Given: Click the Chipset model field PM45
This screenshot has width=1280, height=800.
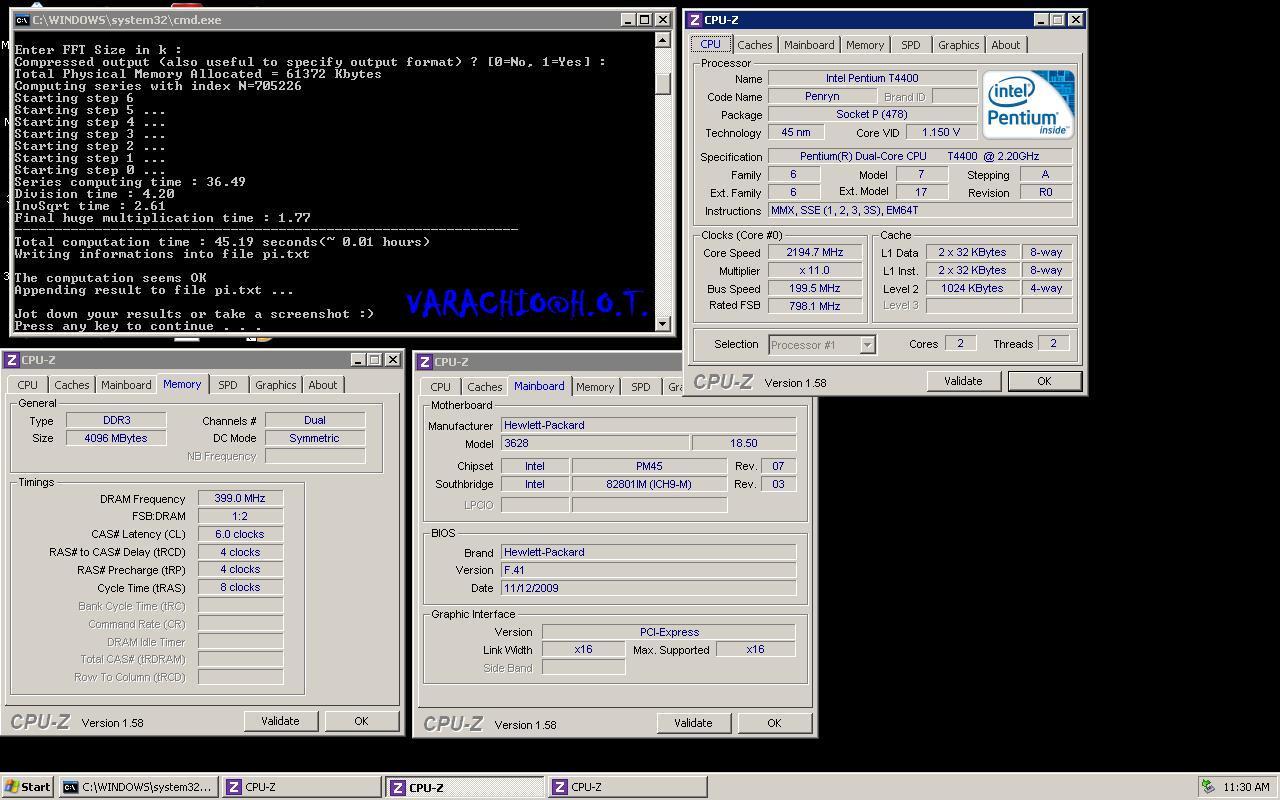Looking at the screenshot, I should 649,466.
